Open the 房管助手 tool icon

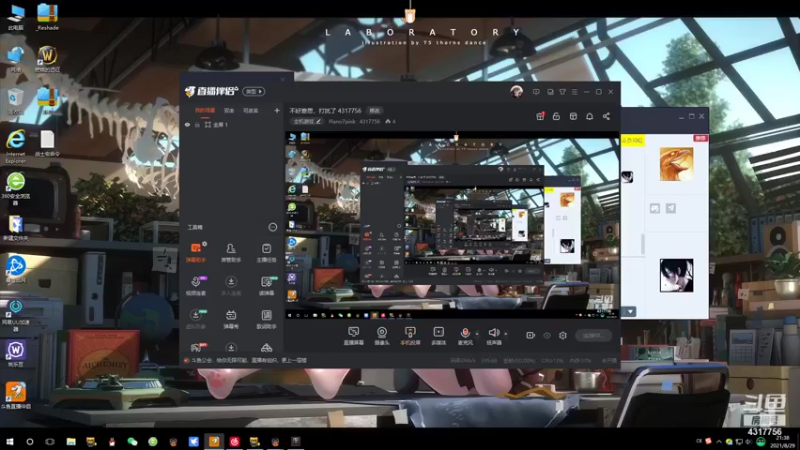pos(231,252)
